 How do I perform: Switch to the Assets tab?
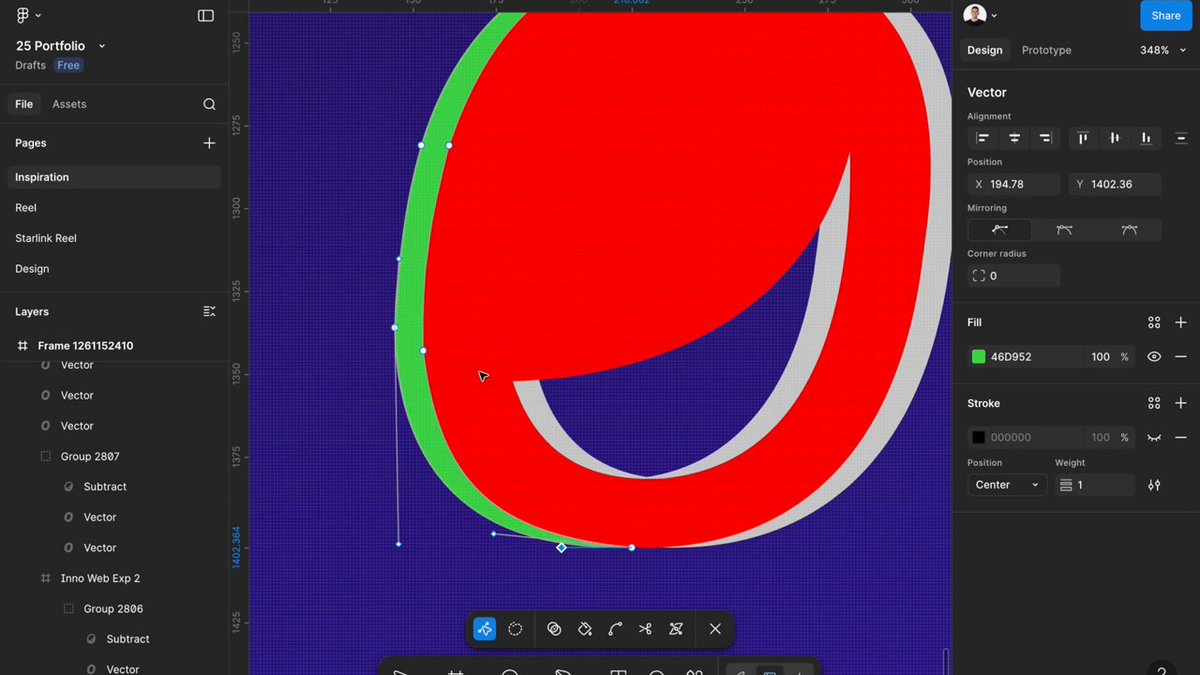(69, 104)
